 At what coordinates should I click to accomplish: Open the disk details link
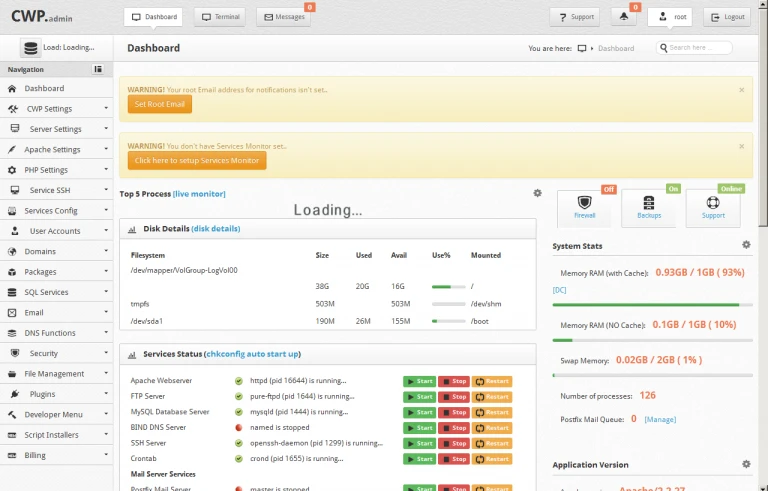click(x=216, y=229)
